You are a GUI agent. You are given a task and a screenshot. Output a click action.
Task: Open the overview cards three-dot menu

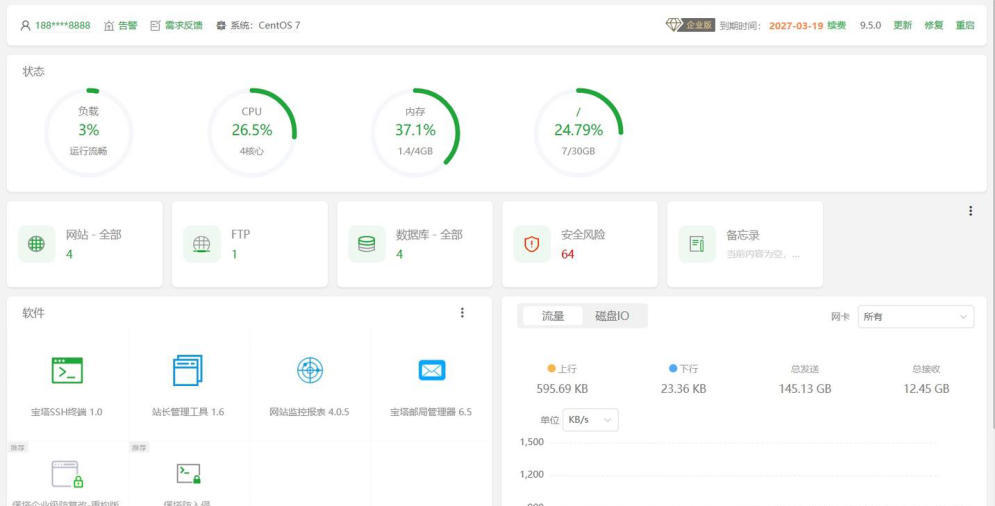pyautogui.click(x=970, y=211)
